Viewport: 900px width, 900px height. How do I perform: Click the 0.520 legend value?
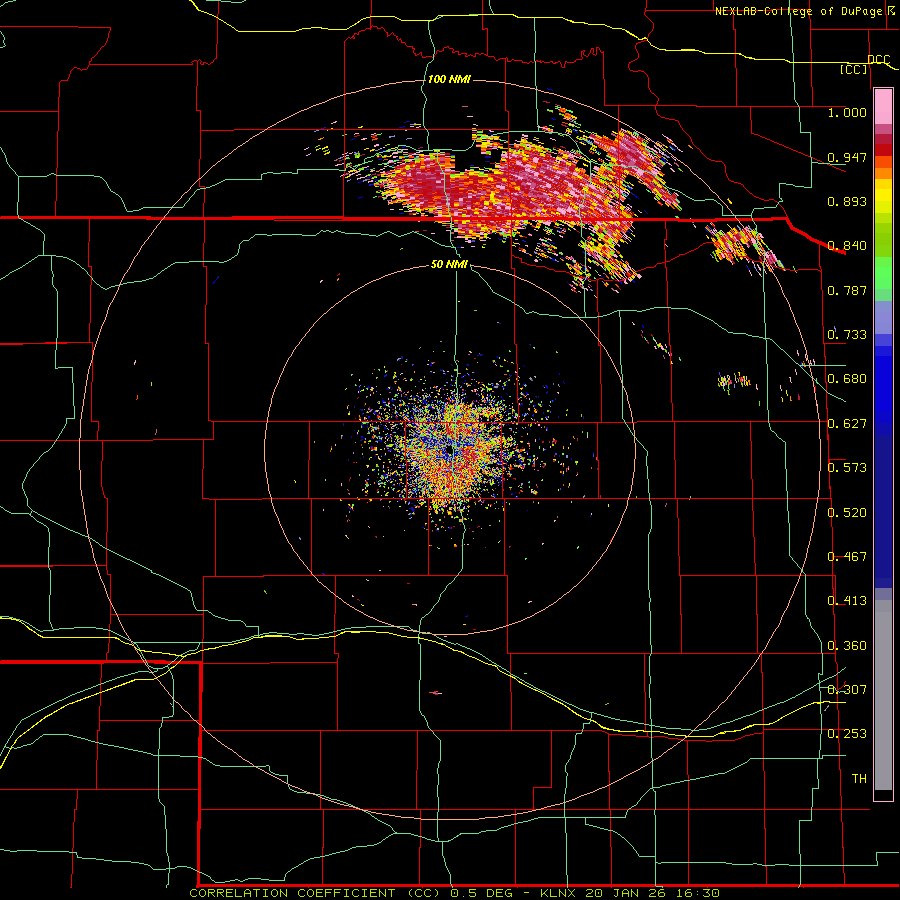coord(847,513)
